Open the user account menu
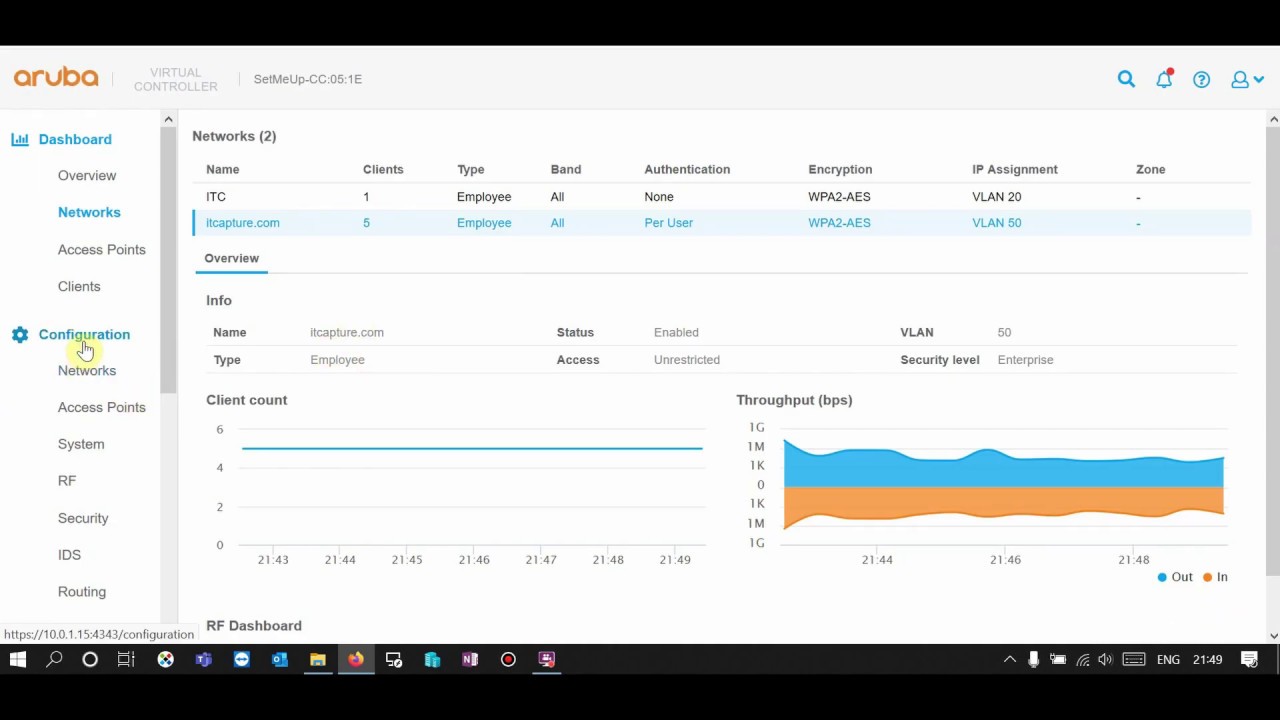Screen dimensions: 1280x720 coord(1247,80)
